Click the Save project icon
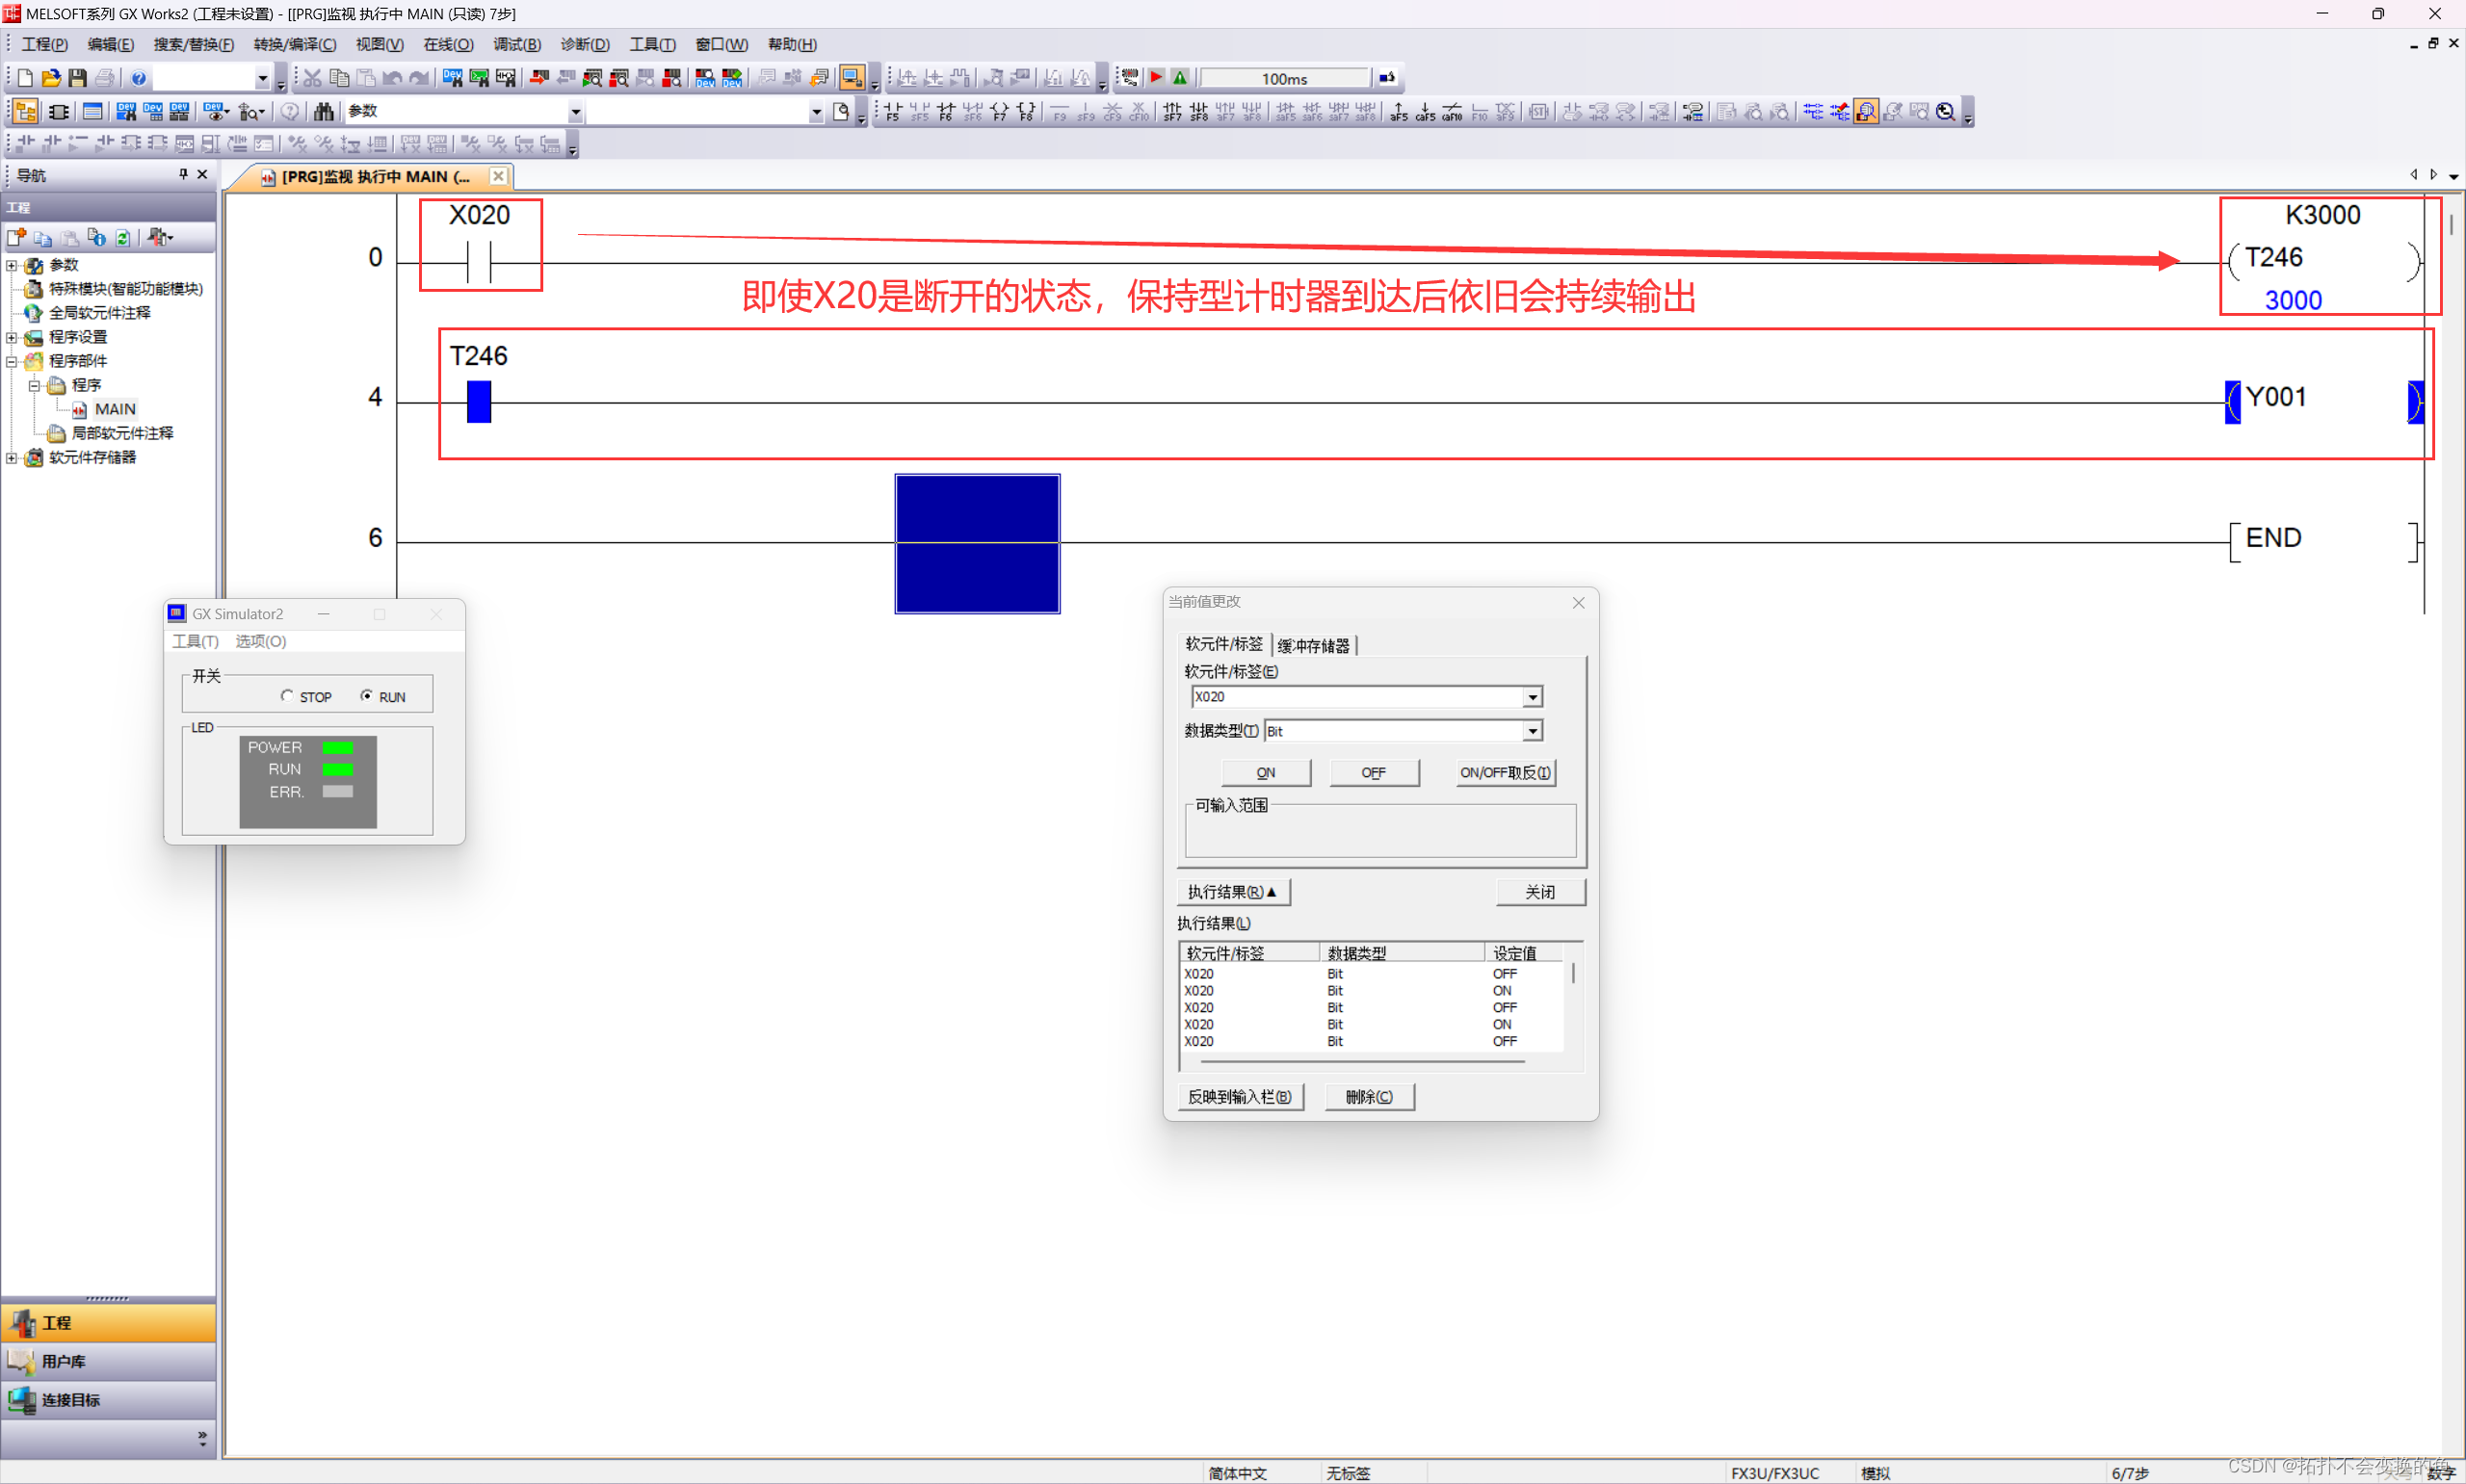This screenshot has height=1484, width=2466. pos(77,78)
